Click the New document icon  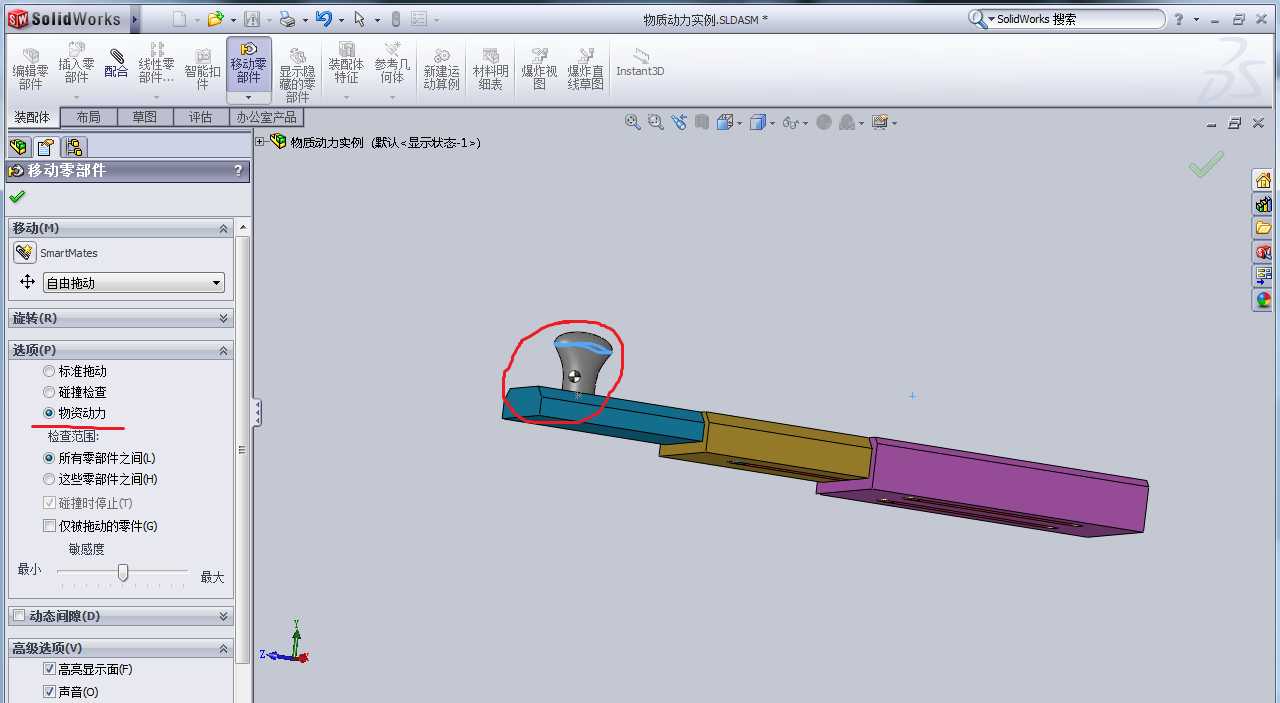[180, 19]
